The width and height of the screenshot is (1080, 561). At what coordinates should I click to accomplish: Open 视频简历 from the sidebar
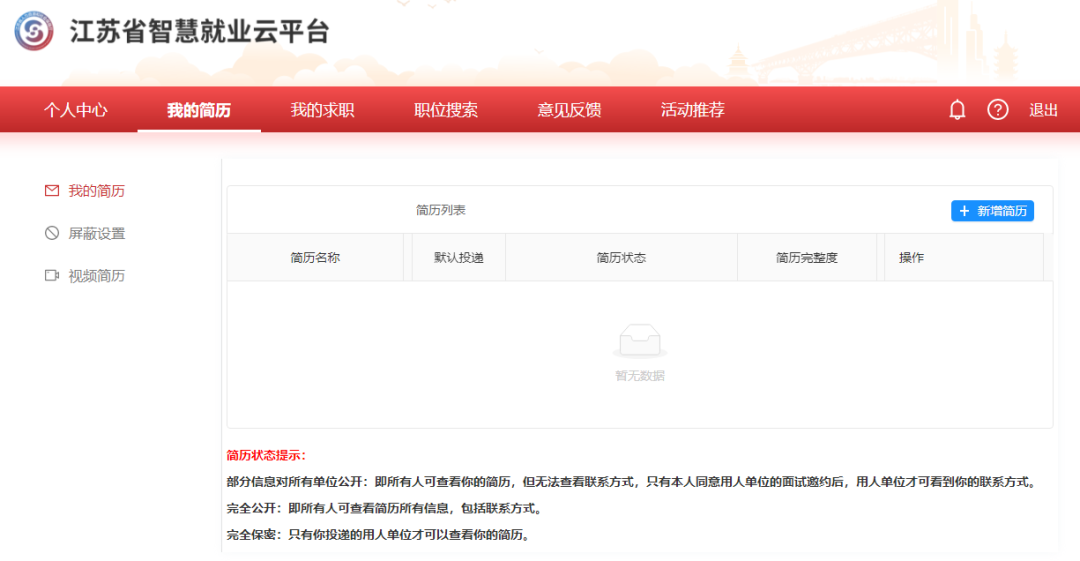point(96,275)
